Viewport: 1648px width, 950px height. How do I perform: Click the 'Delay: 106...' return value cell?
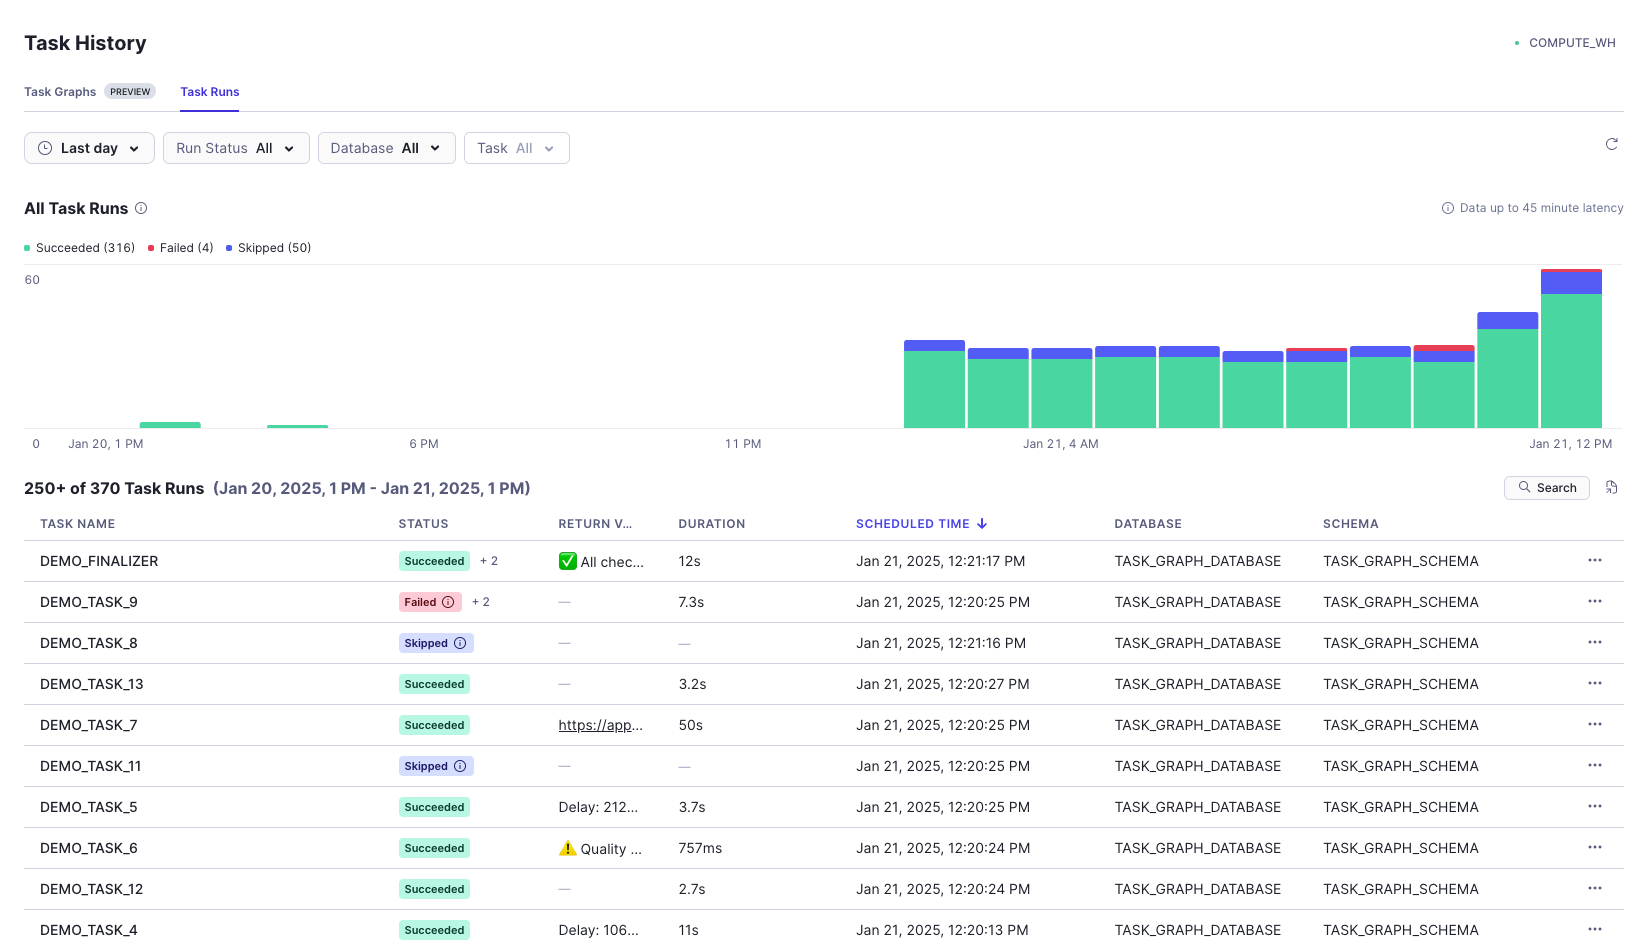[599, 930]
